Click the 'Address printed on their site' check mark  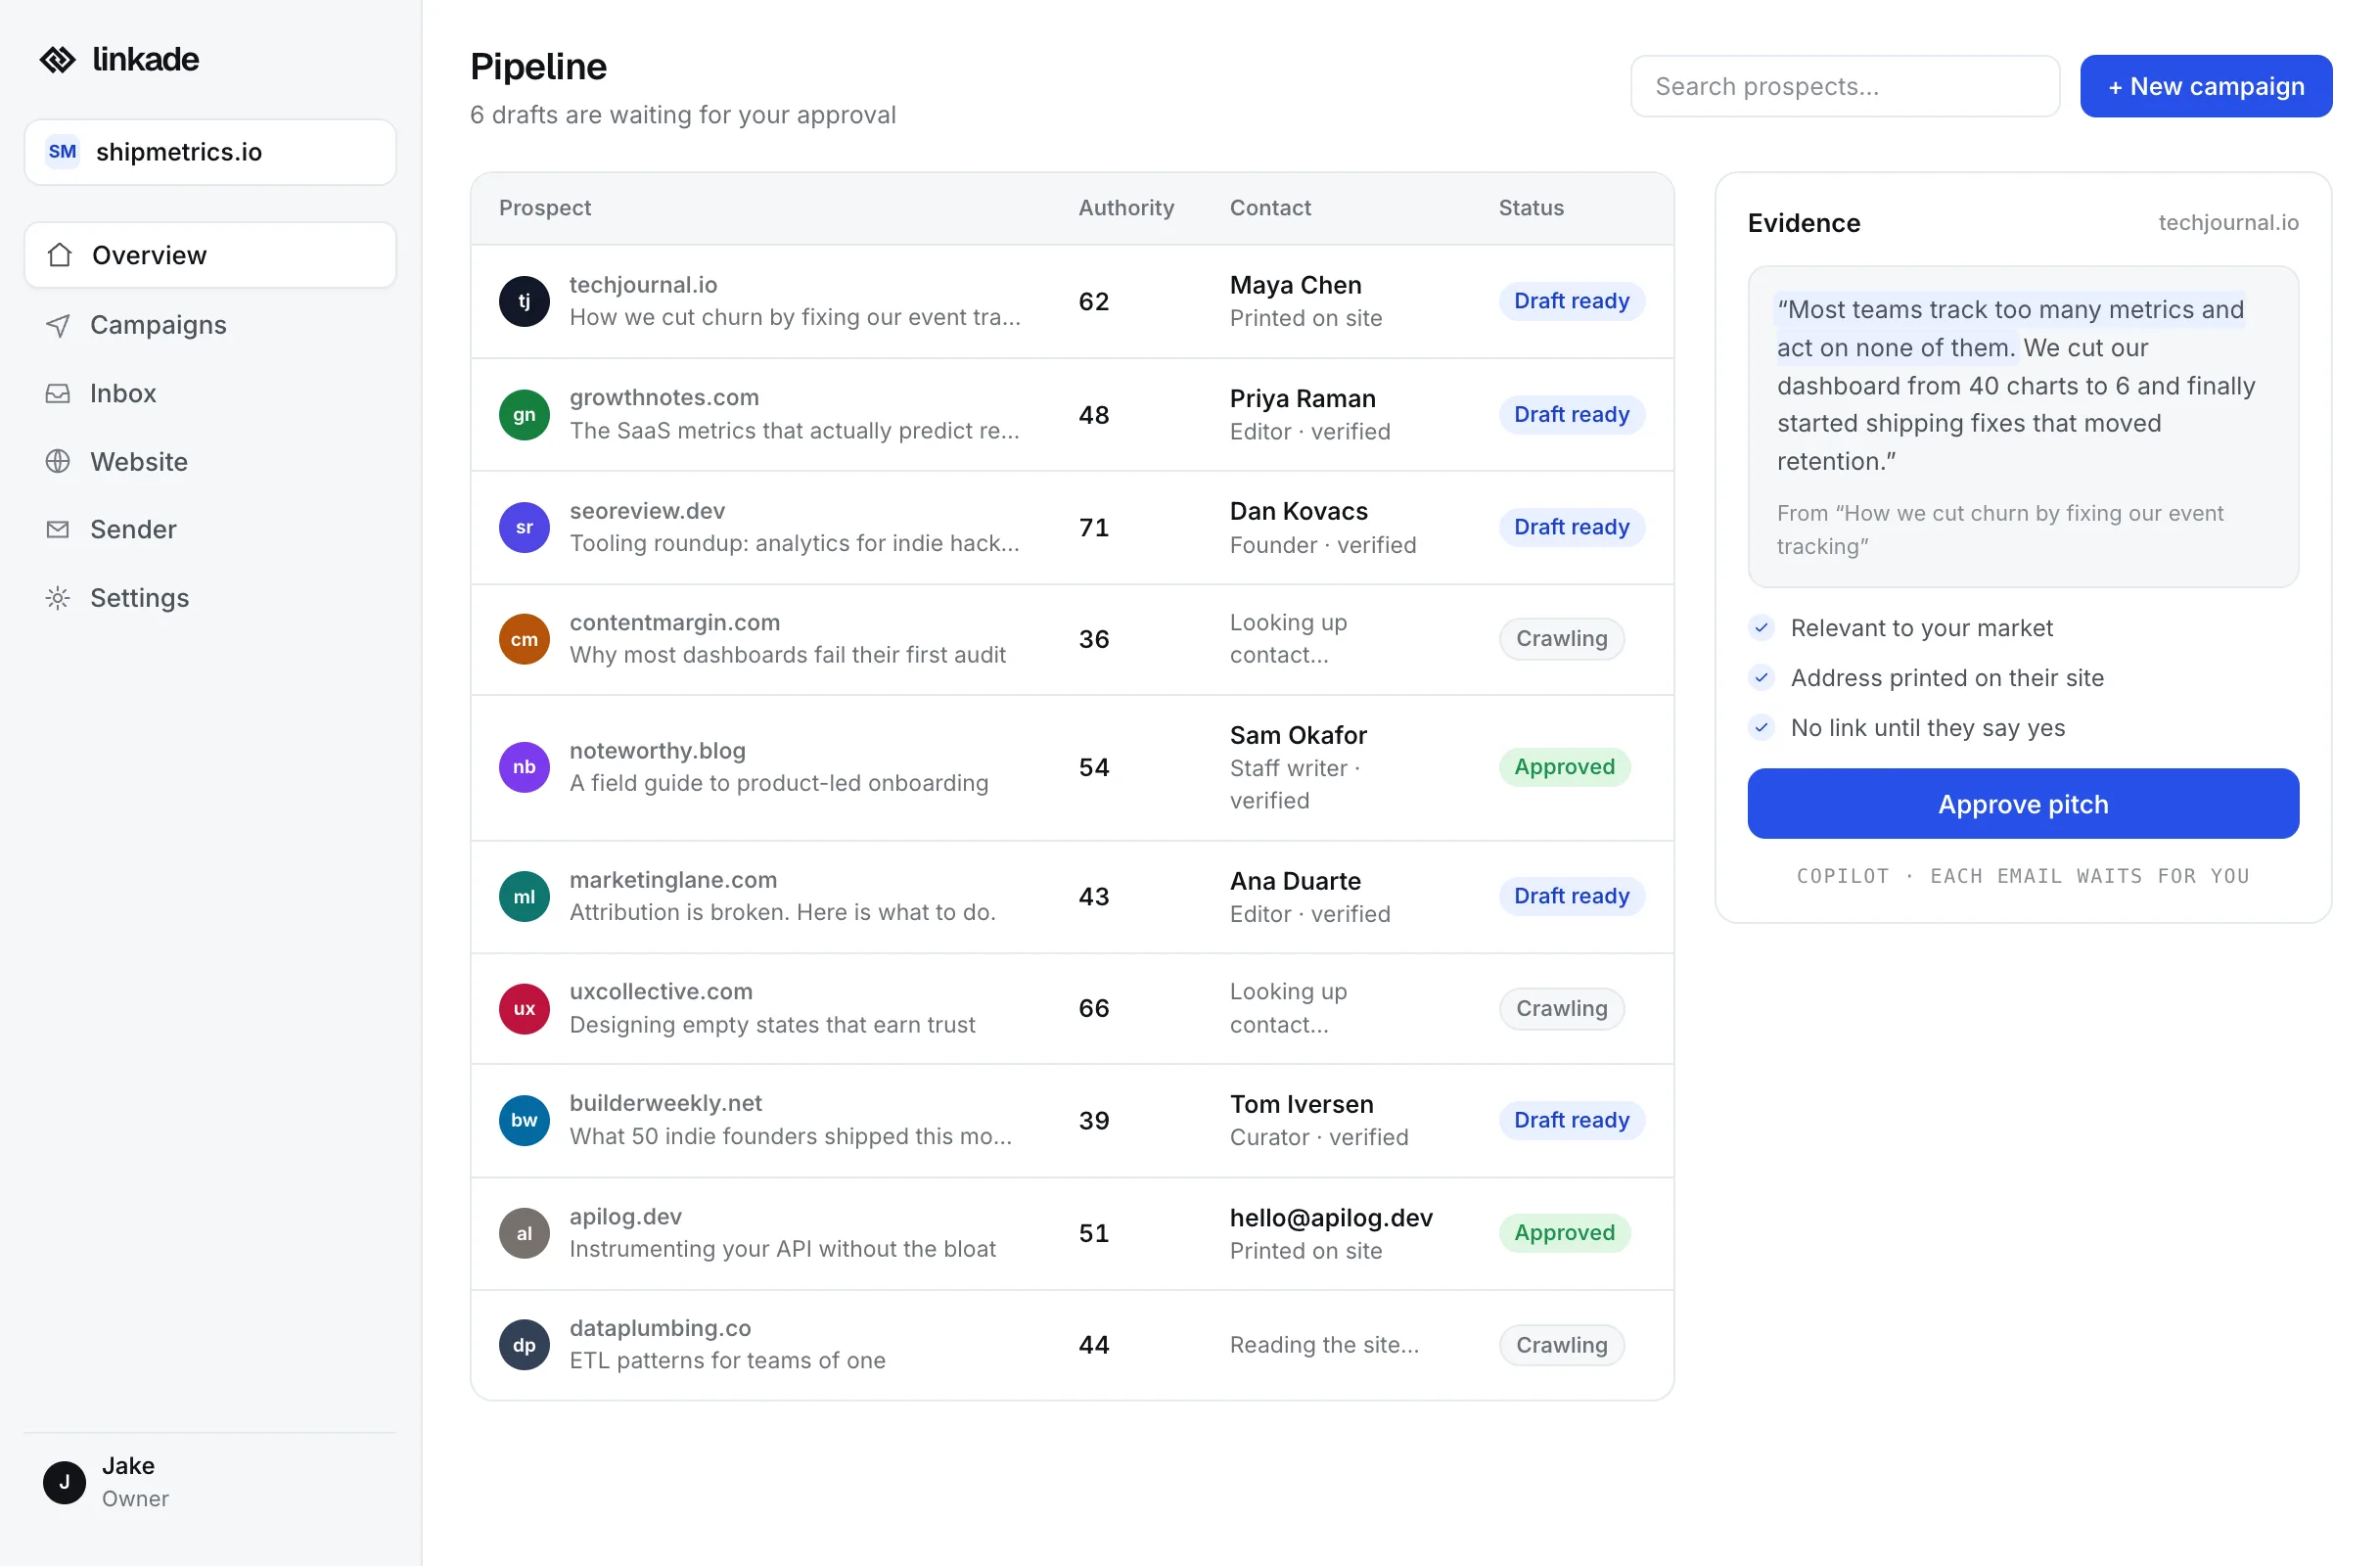pyautogui.click(x=1761, y=678)
